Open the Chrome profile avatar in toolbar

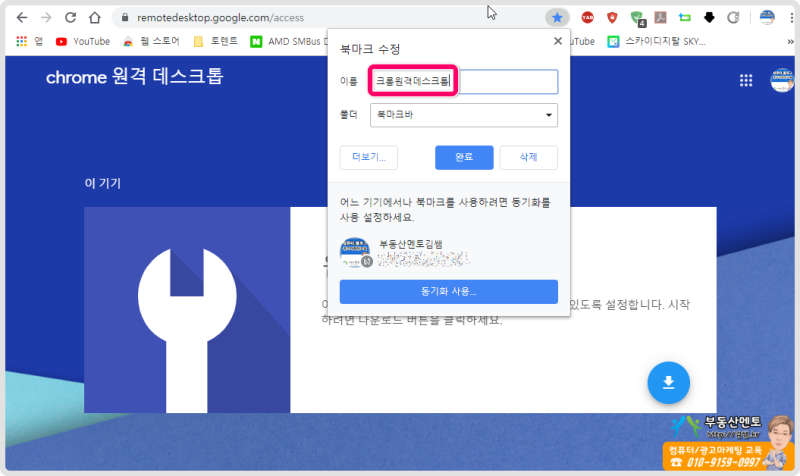pos(767,17)
